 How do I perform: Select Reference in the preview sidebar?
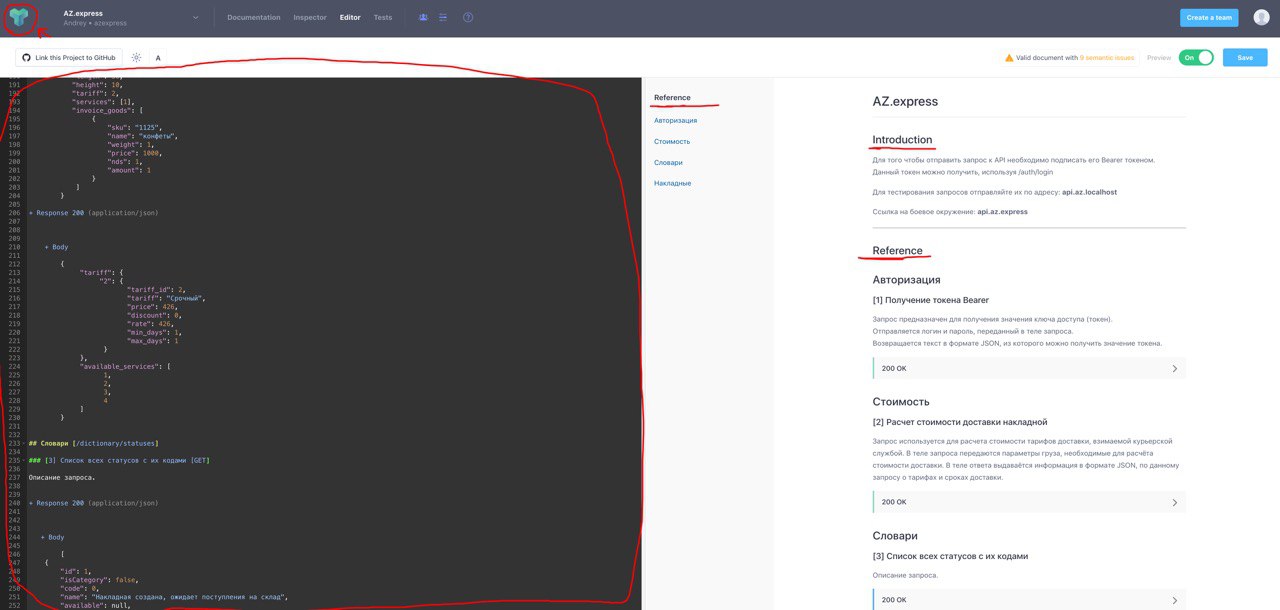click(x=672, y=97)
